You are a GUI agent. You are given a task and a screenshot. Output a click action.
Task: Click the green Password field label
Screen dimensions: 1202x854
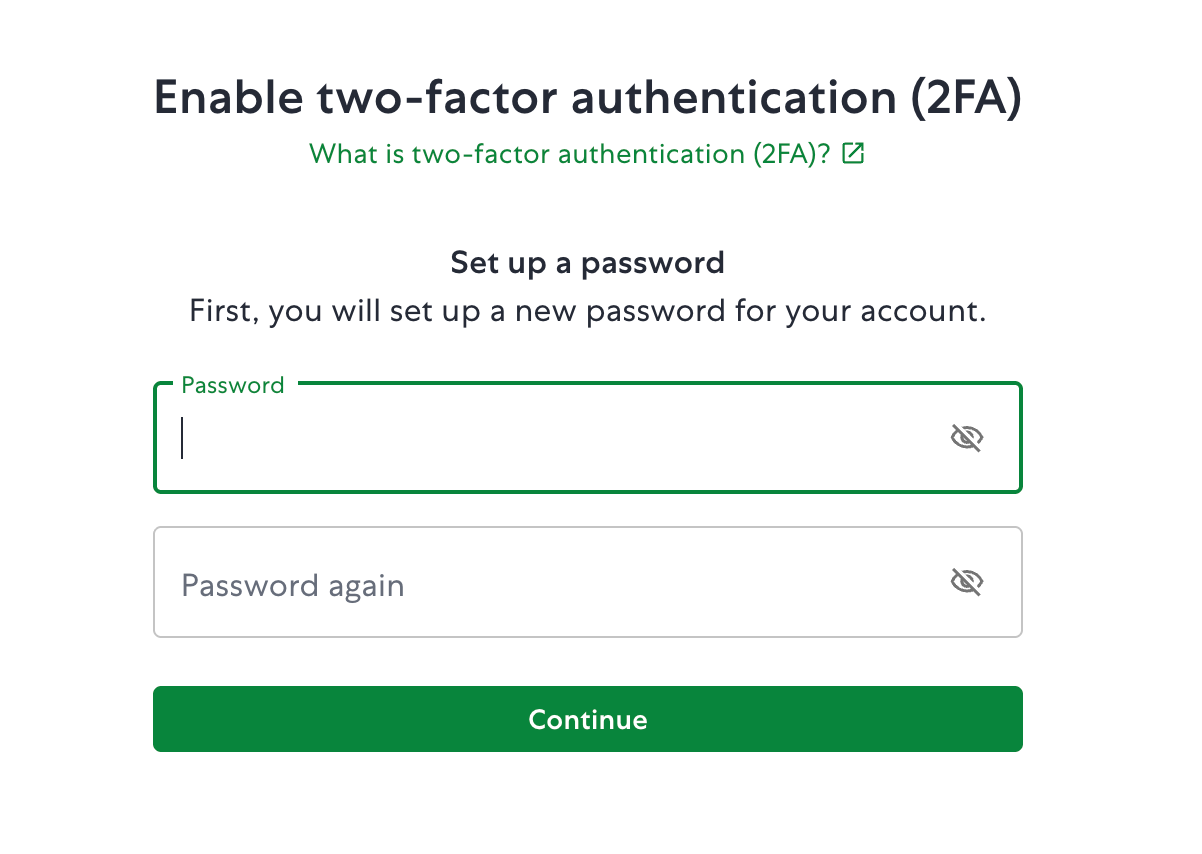point(233,385)
